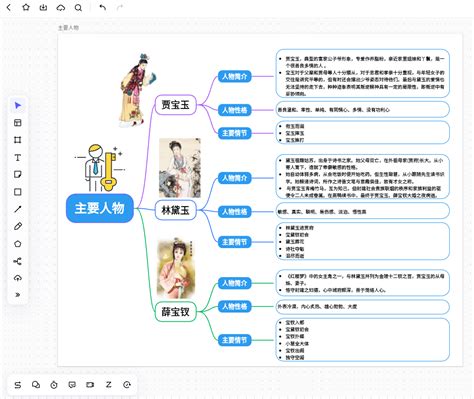Go back with the left chevron
This screenshot has height=399, width=474.
point(9,7)
